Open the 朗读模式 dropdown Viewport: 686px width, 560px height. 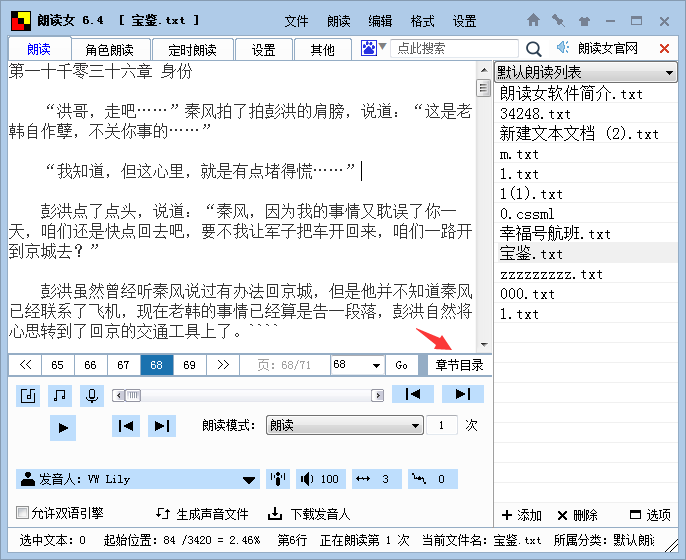345,425
